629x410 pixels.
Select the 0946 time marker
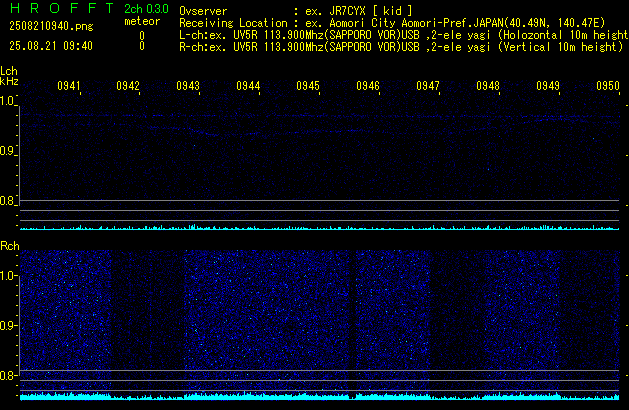(x=368, y=86)
